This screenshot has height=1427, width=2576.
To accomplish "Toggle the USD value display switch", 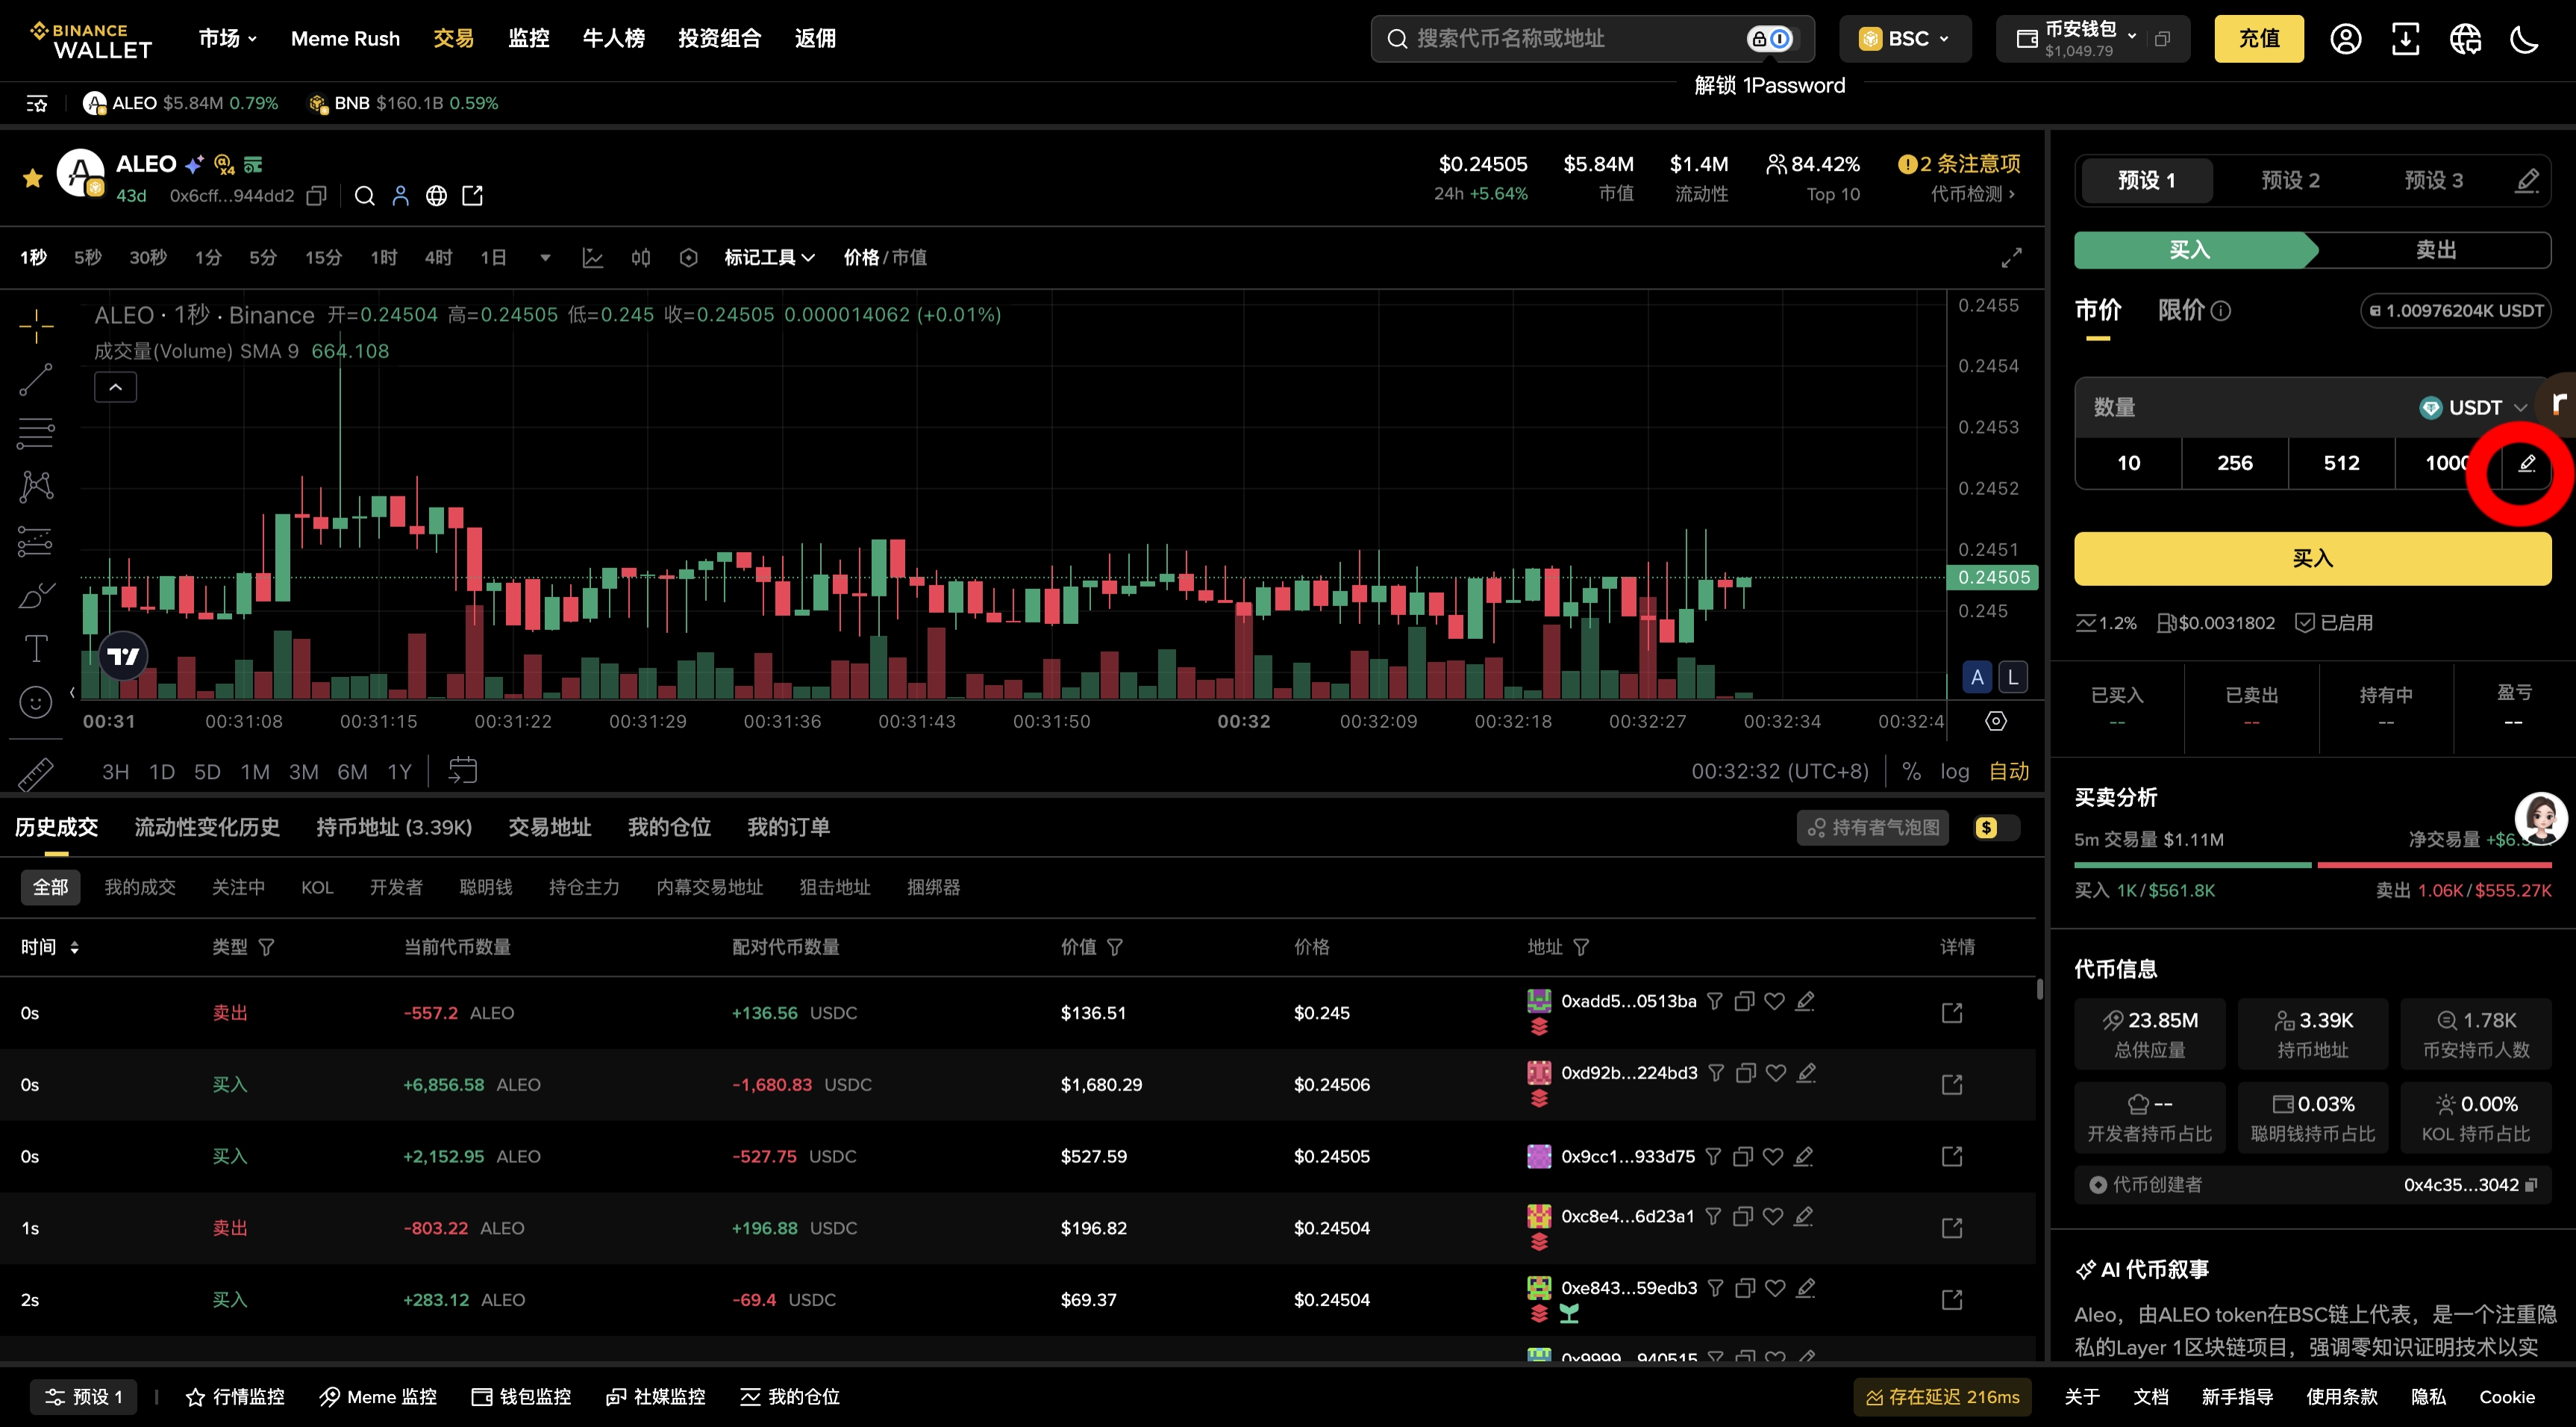I will (x=1996, y=828).
